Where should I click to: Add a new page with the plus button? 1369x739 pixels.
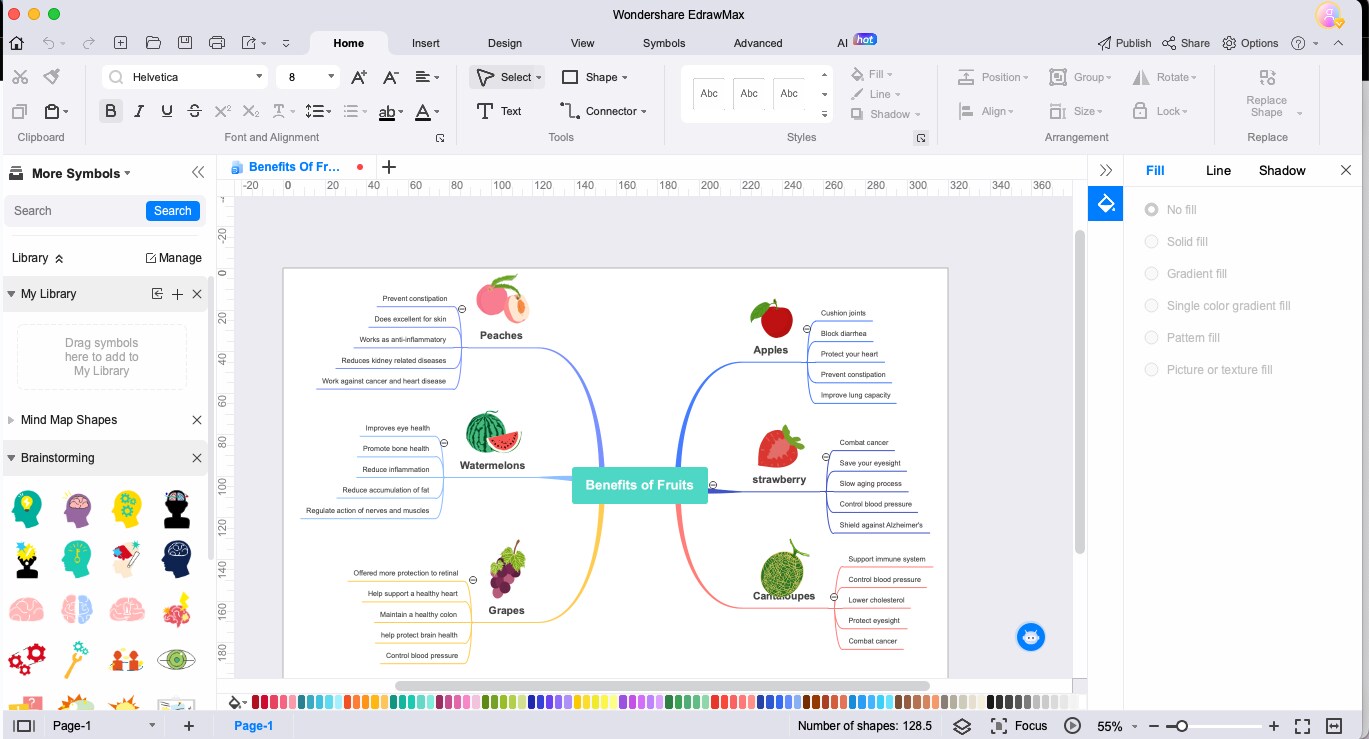pyautogui.click(x=188, y=726)
